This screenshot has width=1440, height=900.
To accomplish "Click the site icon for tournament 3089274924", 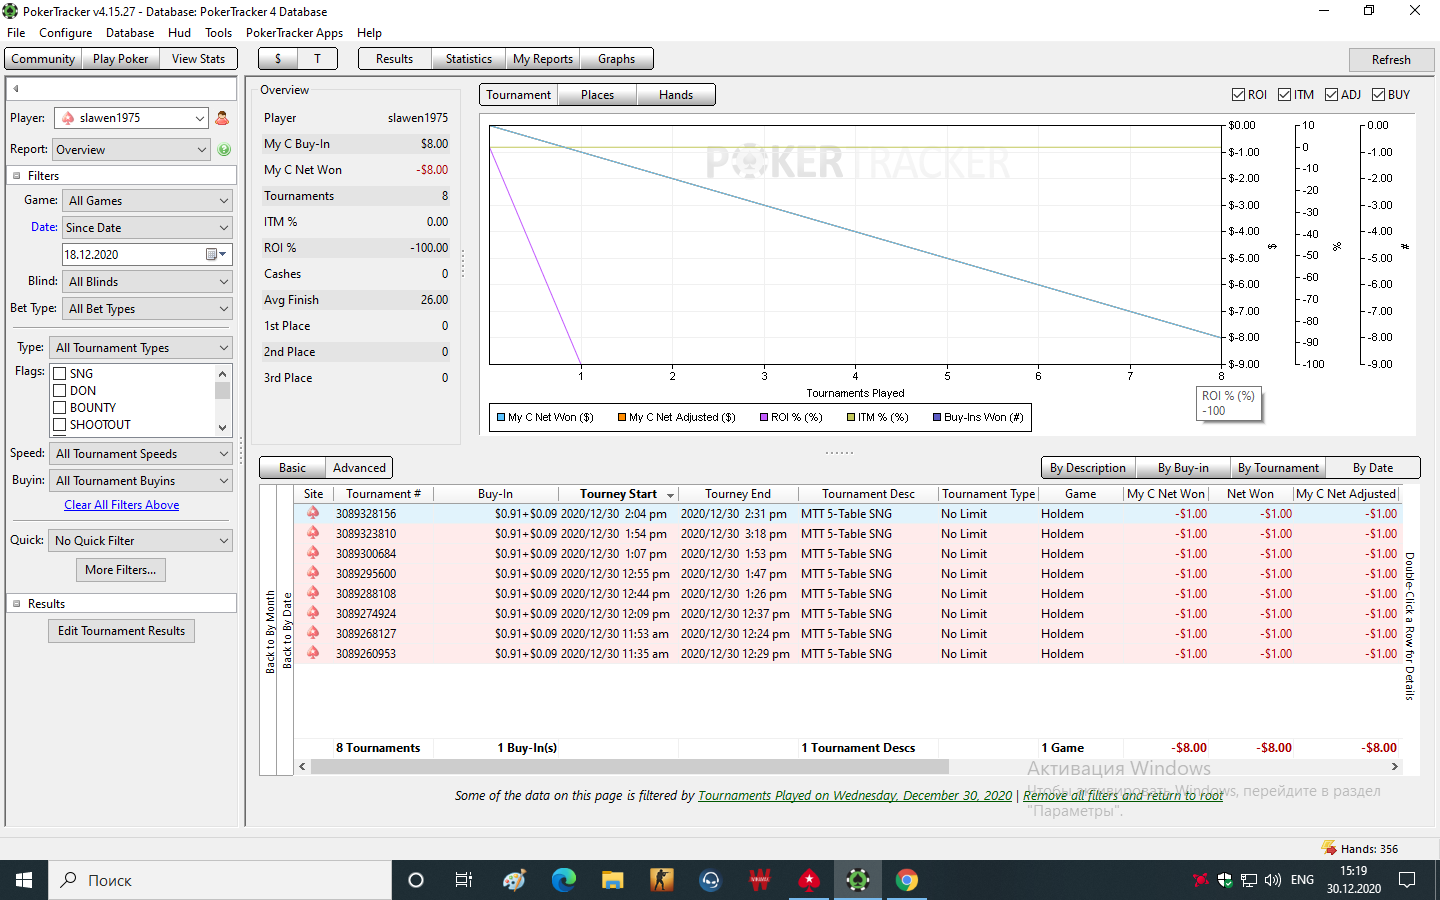I will coord(313,613).
